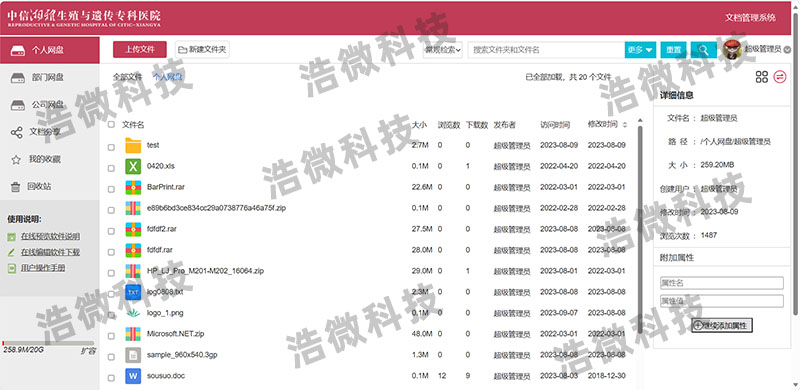Click the 上传文件 upload button
This screenshot has width=800, height=390.
[140, 50]
